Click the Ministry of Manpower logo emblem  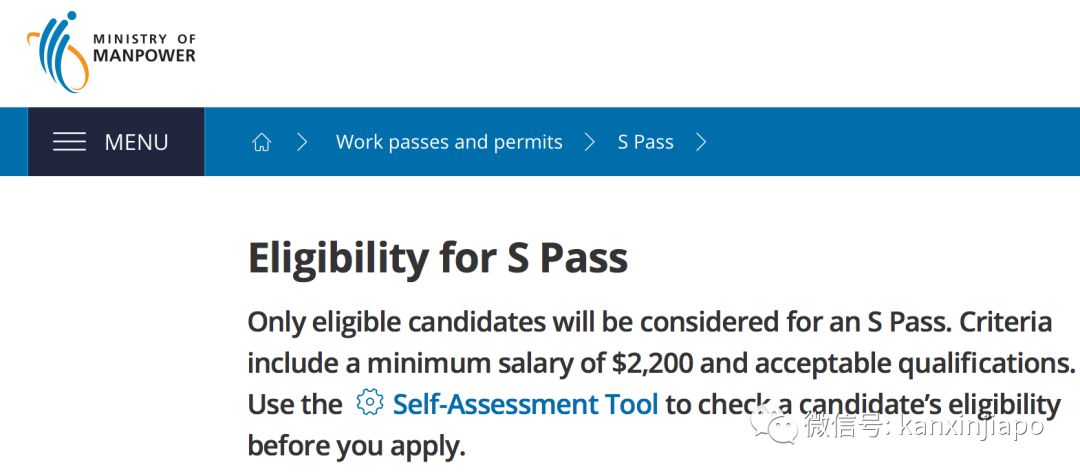point(57,50)
